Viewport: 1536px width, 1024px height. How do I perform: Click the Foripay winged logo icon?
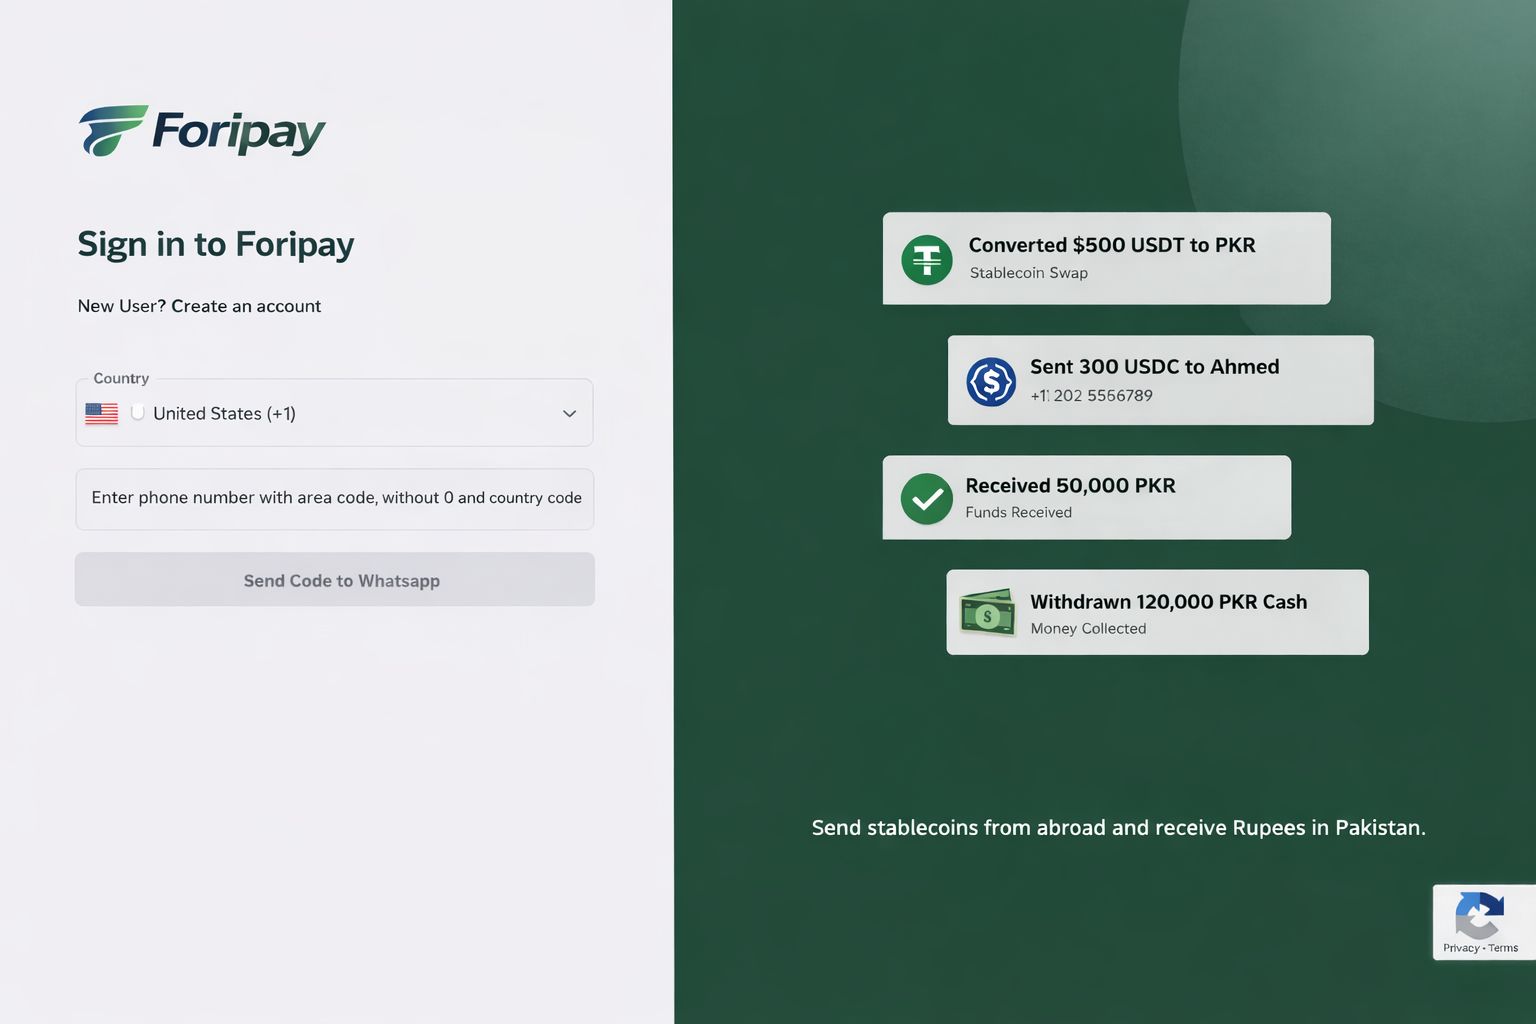(112, 131)
